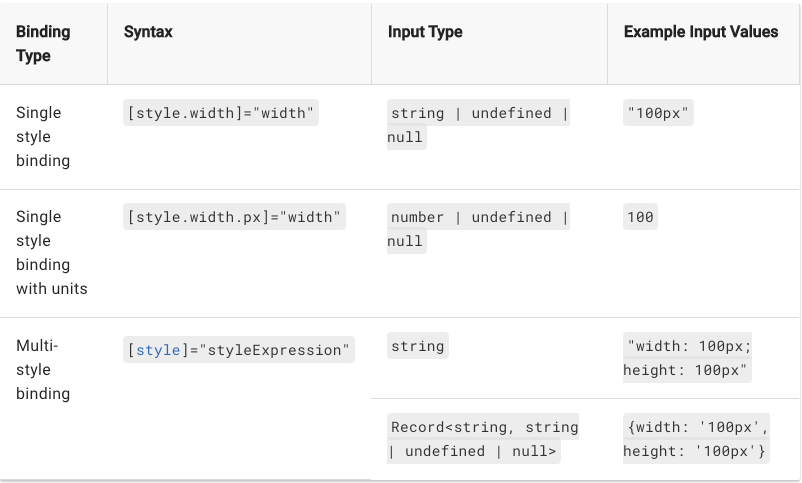Viewport: 802px width, 483px height.
Task: Click the "styleExpression" part of the syntax
Action: point(274,350)
